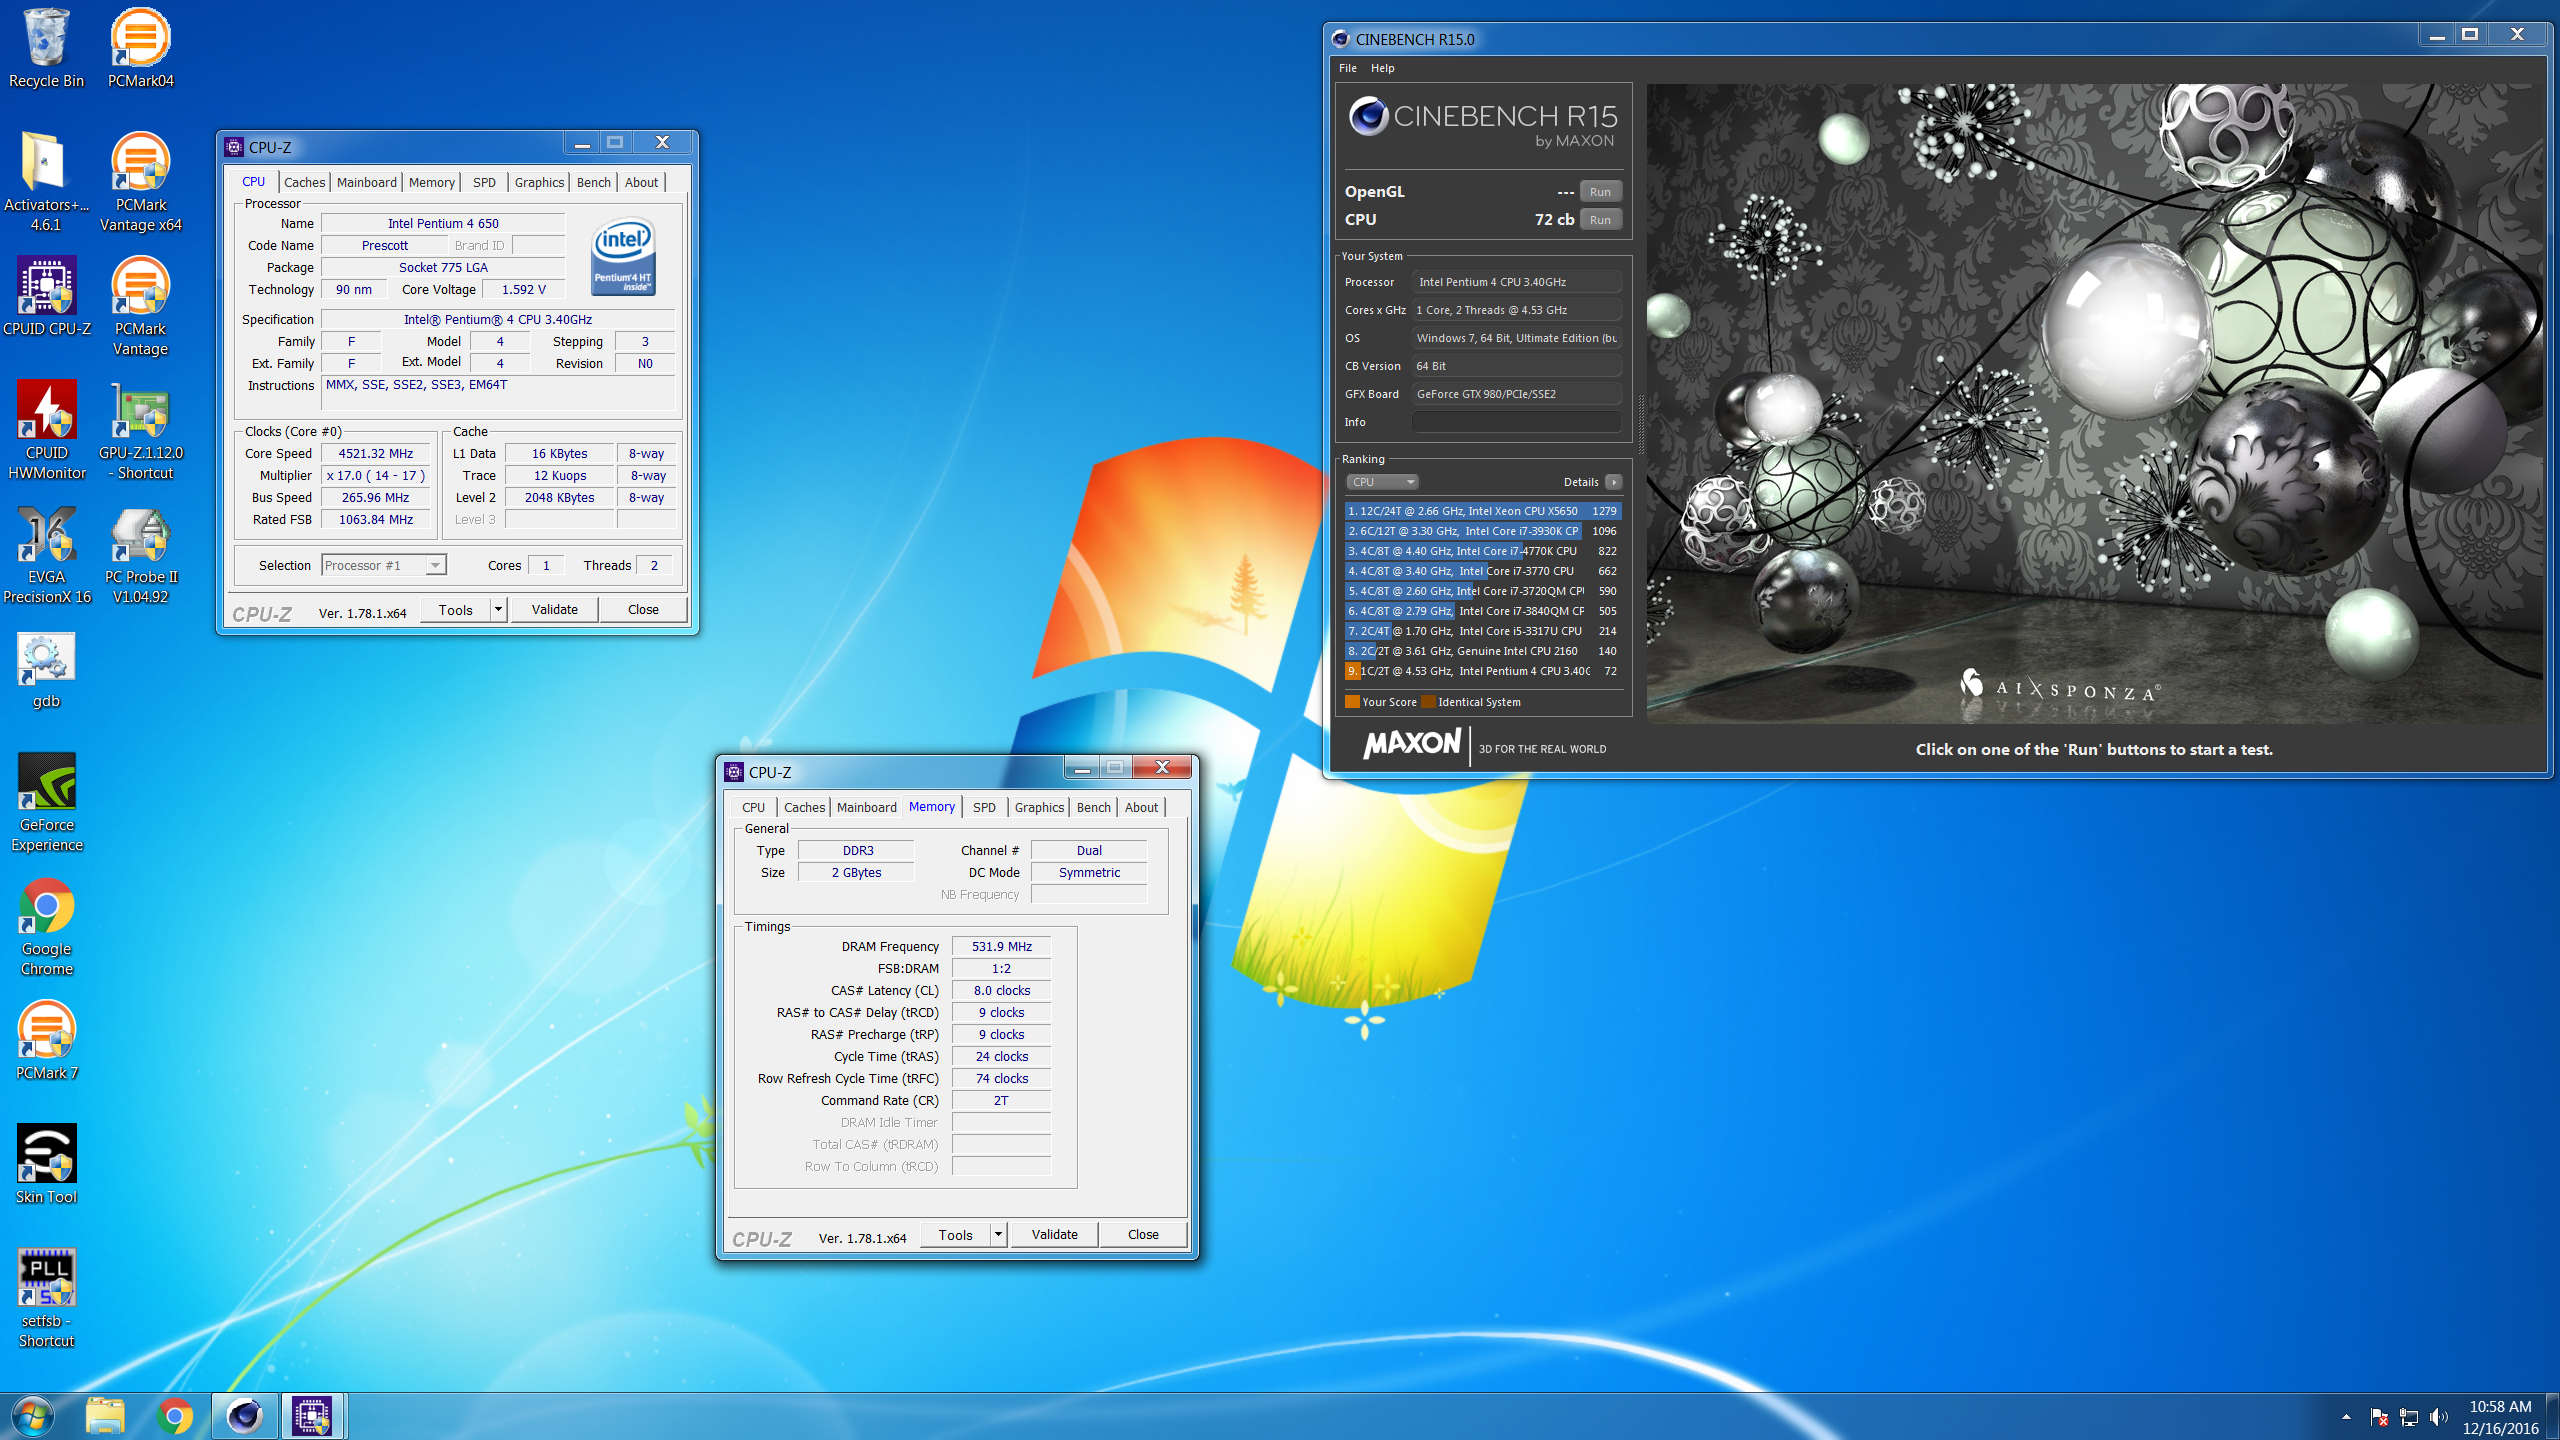Launch PCMark04 from desktop
The image size is (2560, 1440).
pyautogui.click(x=140, y=48)
